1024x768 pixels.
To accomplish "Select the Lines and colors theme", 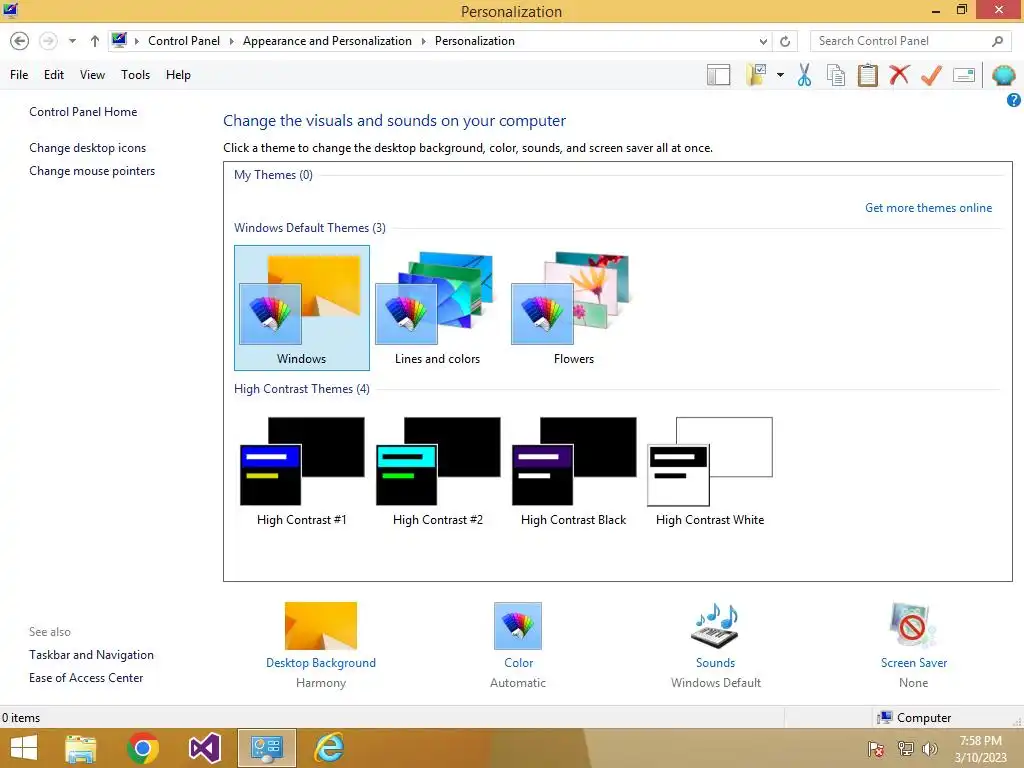I will 438,308.
